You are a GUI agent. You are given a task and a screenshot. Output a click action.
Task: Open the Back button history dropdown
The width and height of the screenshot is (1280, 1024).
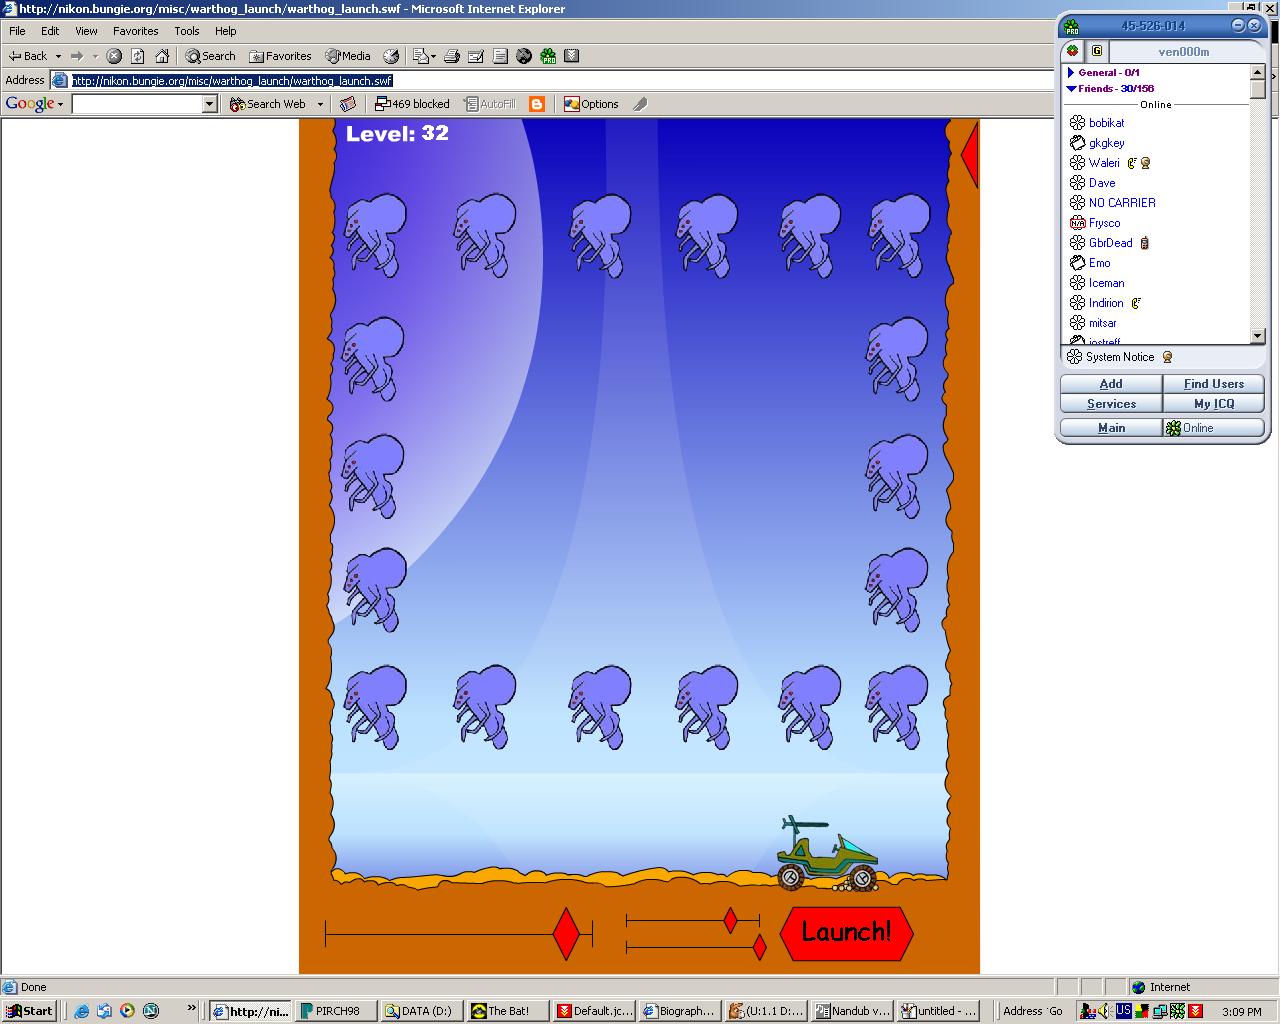coord(58,56)
